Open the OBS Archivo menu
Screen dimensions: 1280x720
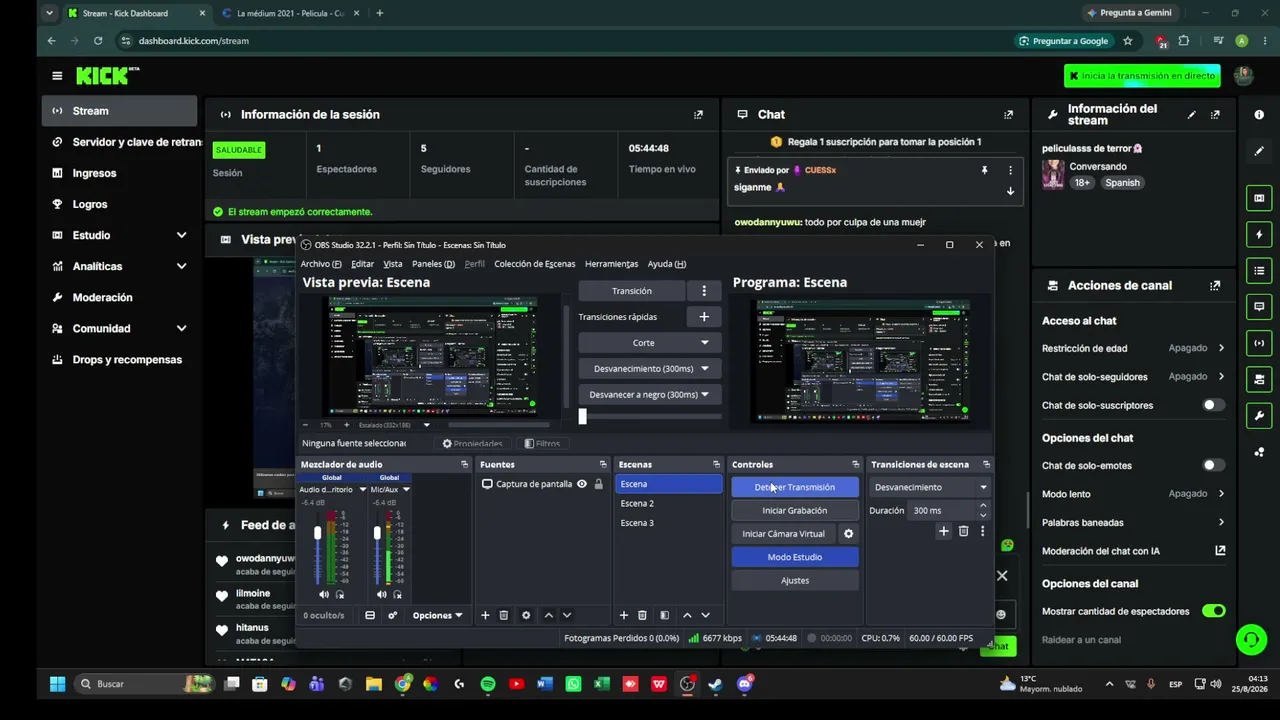[x=321, y=264]
